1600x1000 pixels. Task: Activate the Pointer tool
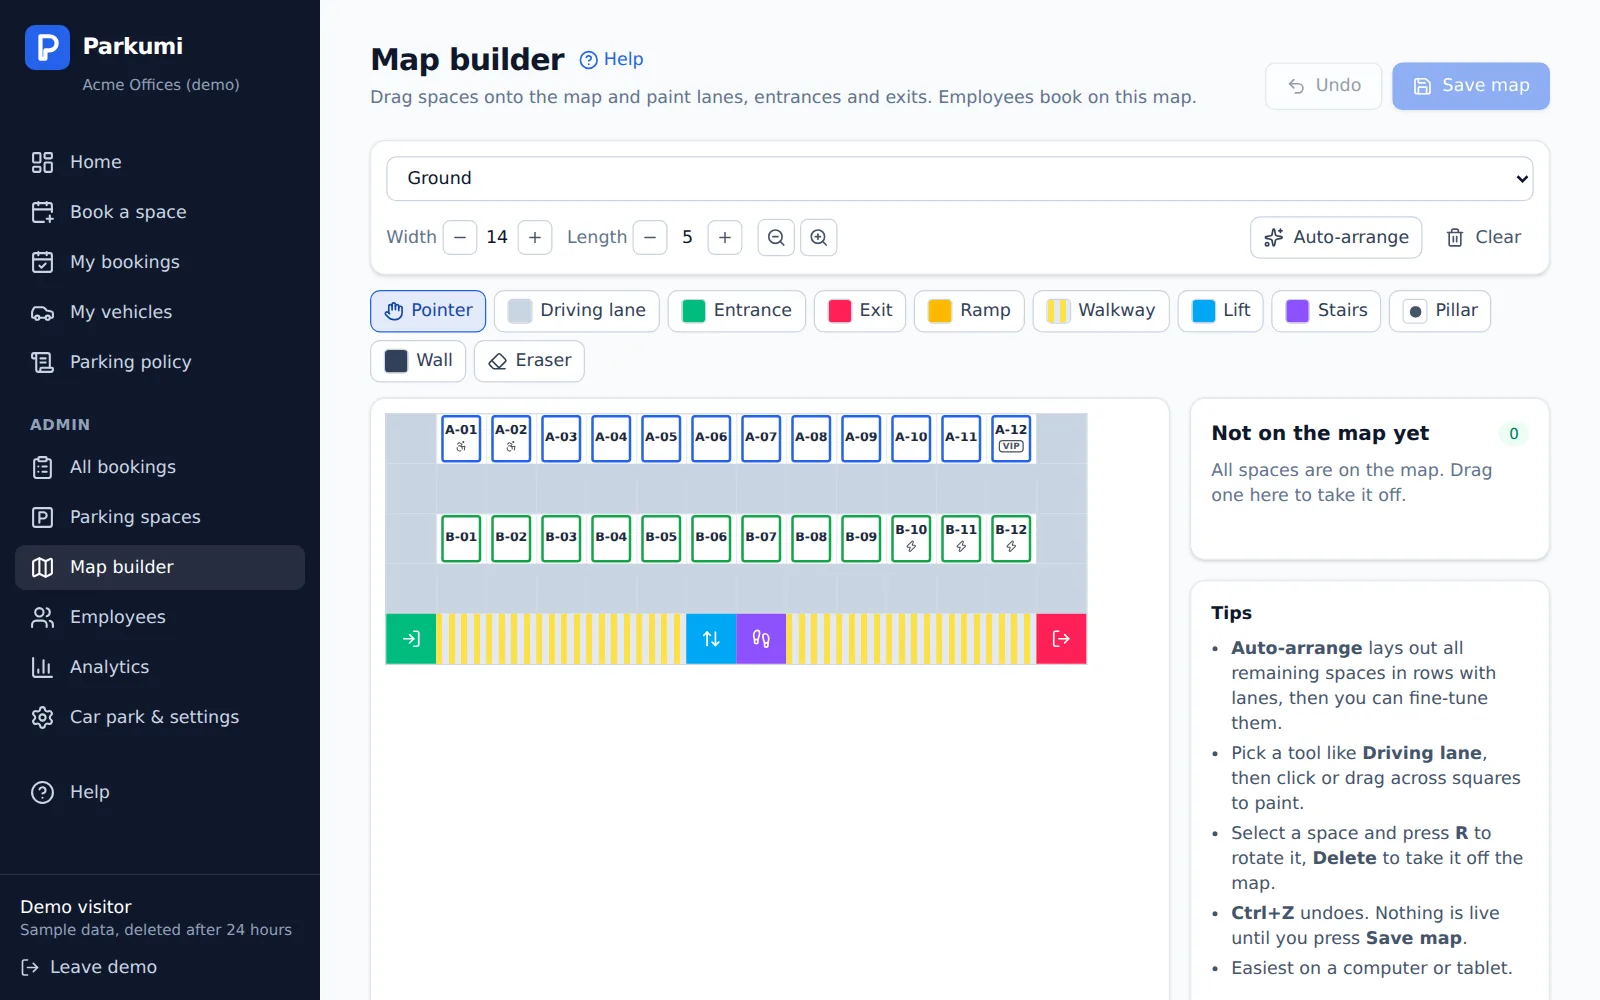pyautogui.click(x=428, y=311)
